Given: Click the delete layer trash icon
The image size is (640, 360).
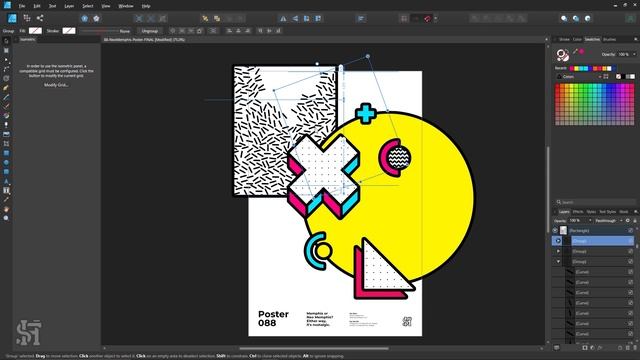Looking at the screenshot, I should (x=635, y=348).
